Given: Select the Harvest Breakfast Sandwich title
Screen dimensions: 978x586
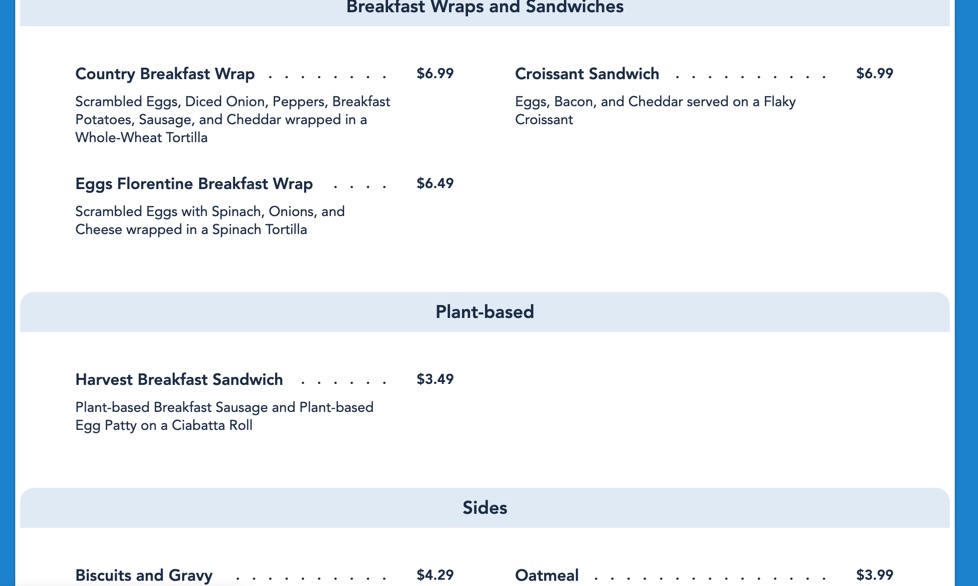Looking at the screenshot, I should [x=179, y=380].
